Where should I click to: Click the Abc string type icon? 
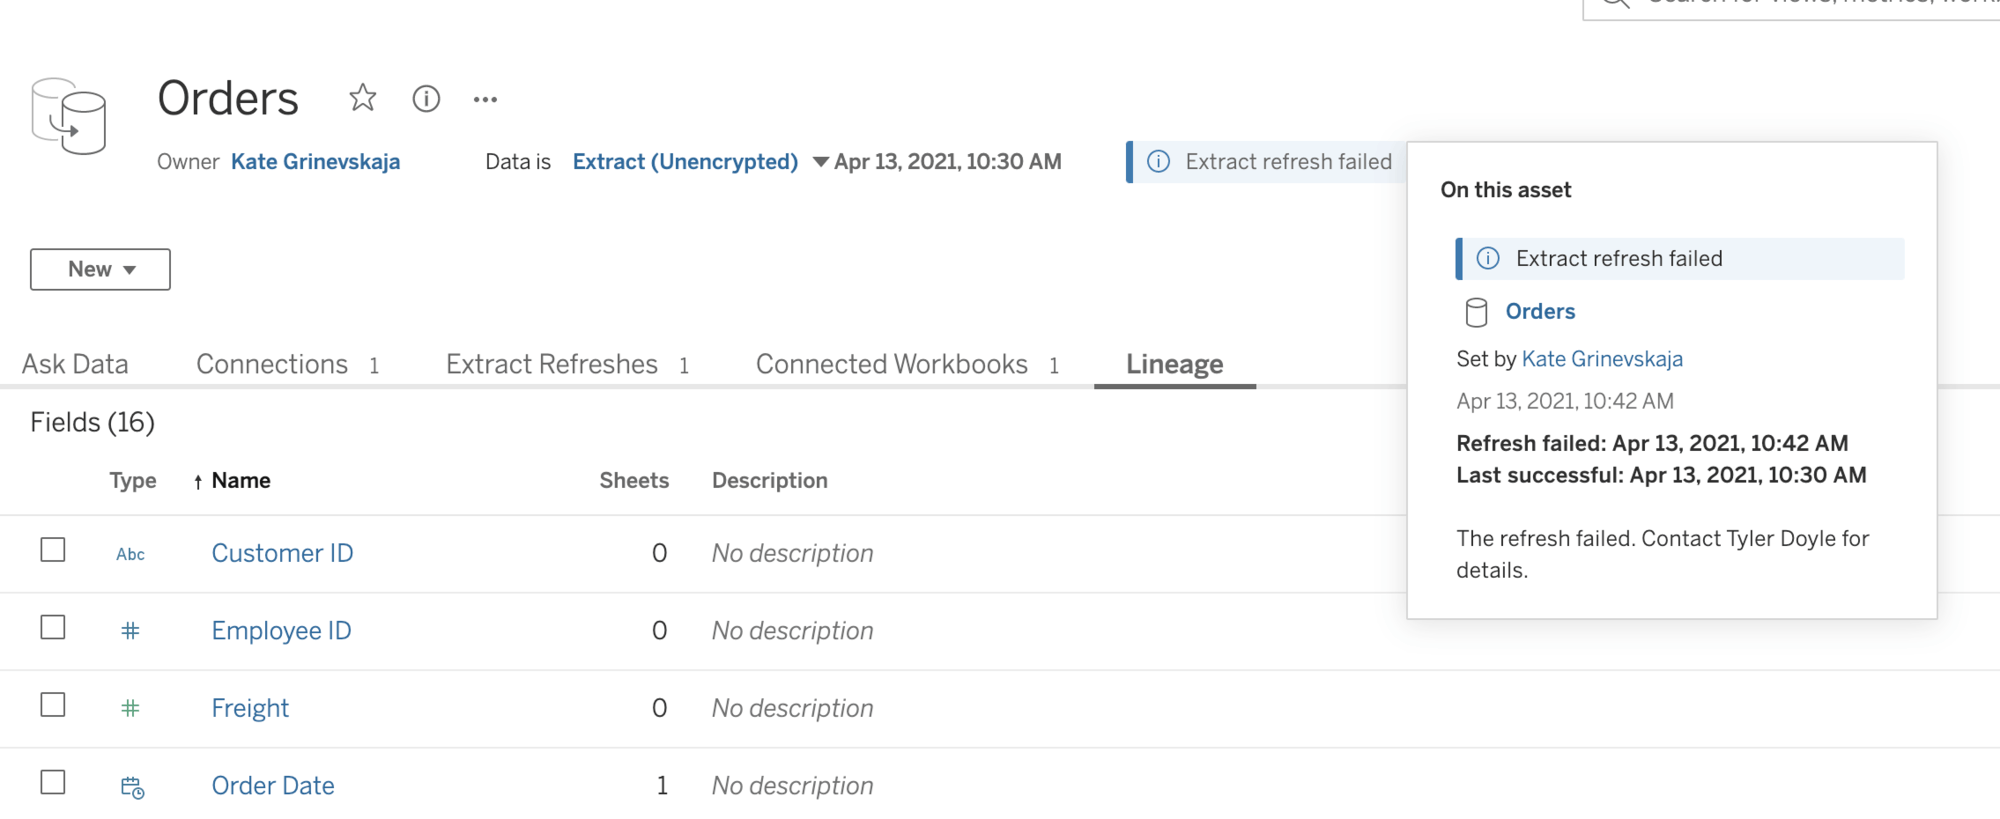tap(130, 554)
